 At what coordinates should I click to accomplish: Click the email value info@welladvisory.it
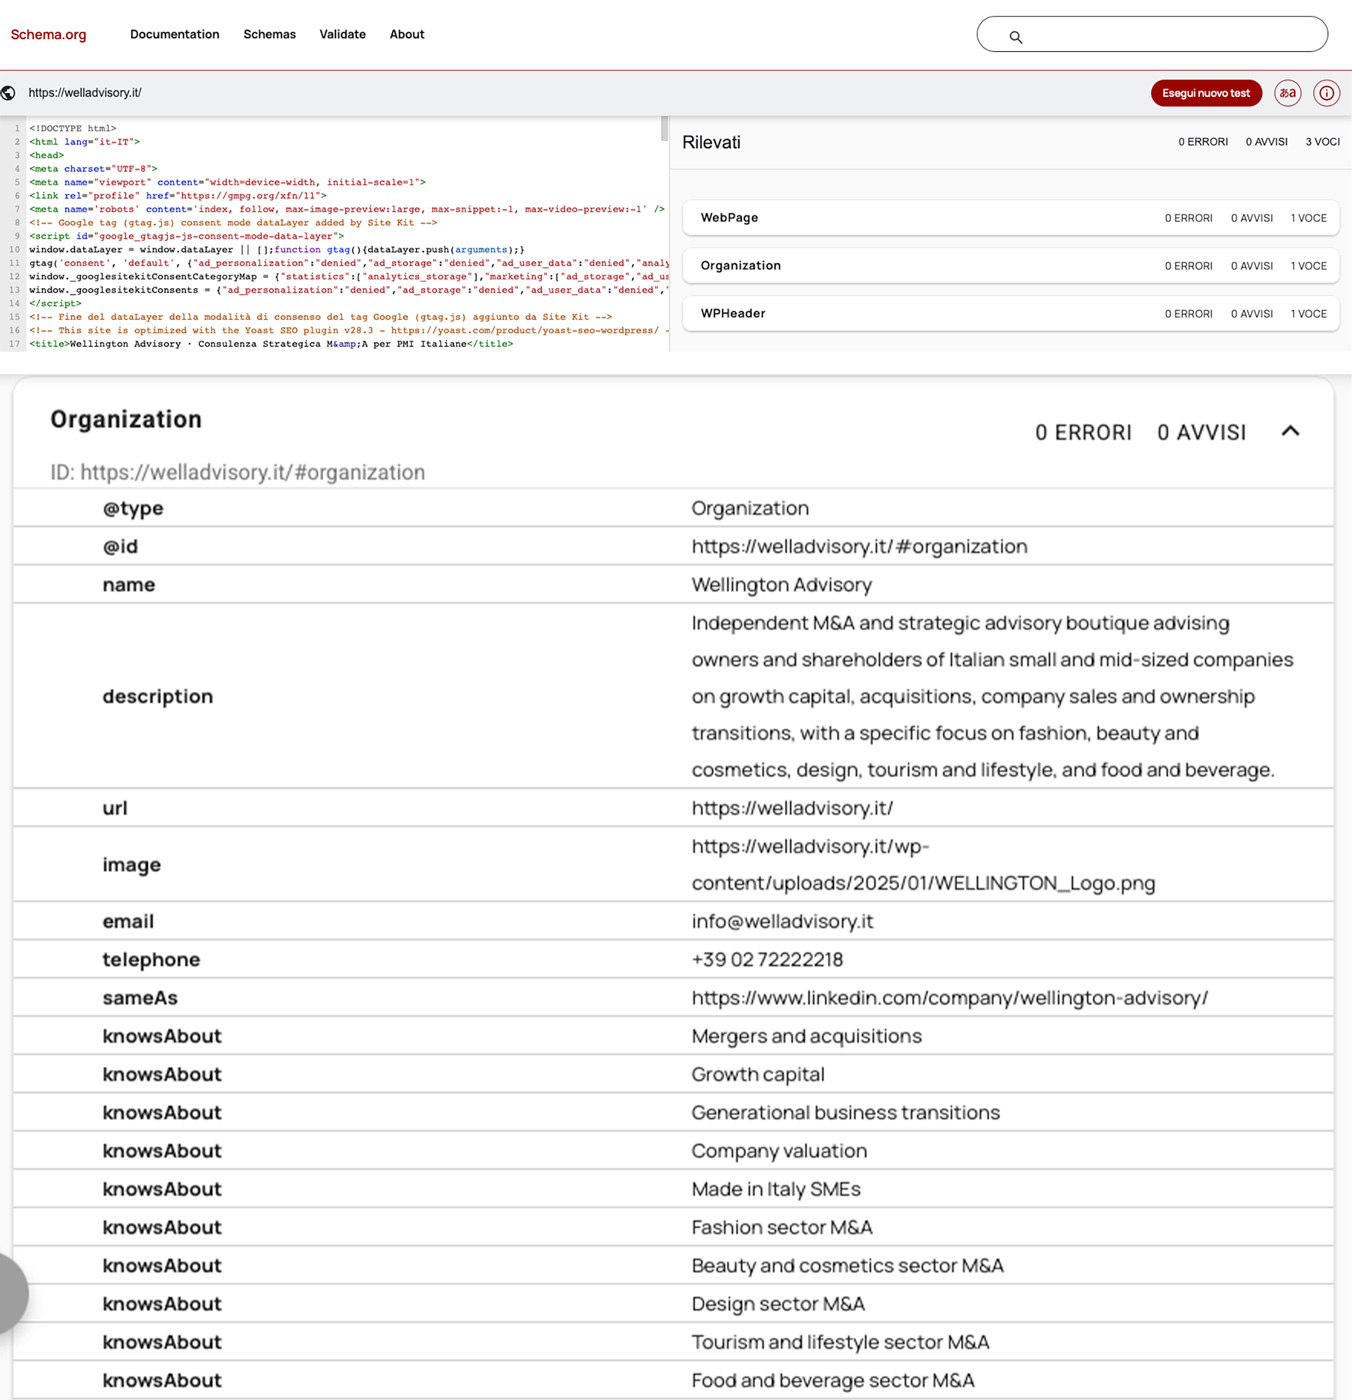(782, 921)
